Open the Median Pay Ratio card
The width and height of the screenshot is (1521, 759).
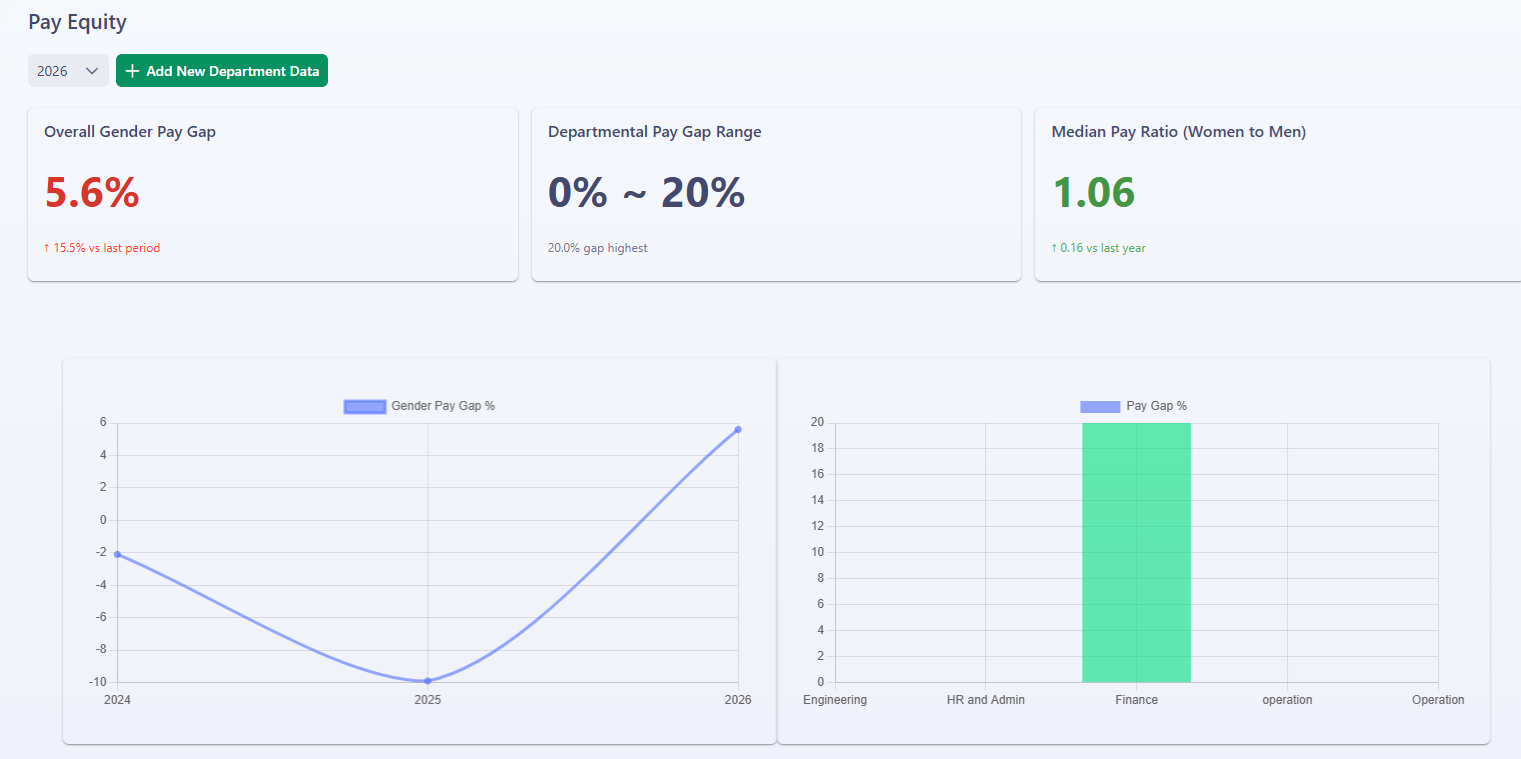click(1278, 194)
